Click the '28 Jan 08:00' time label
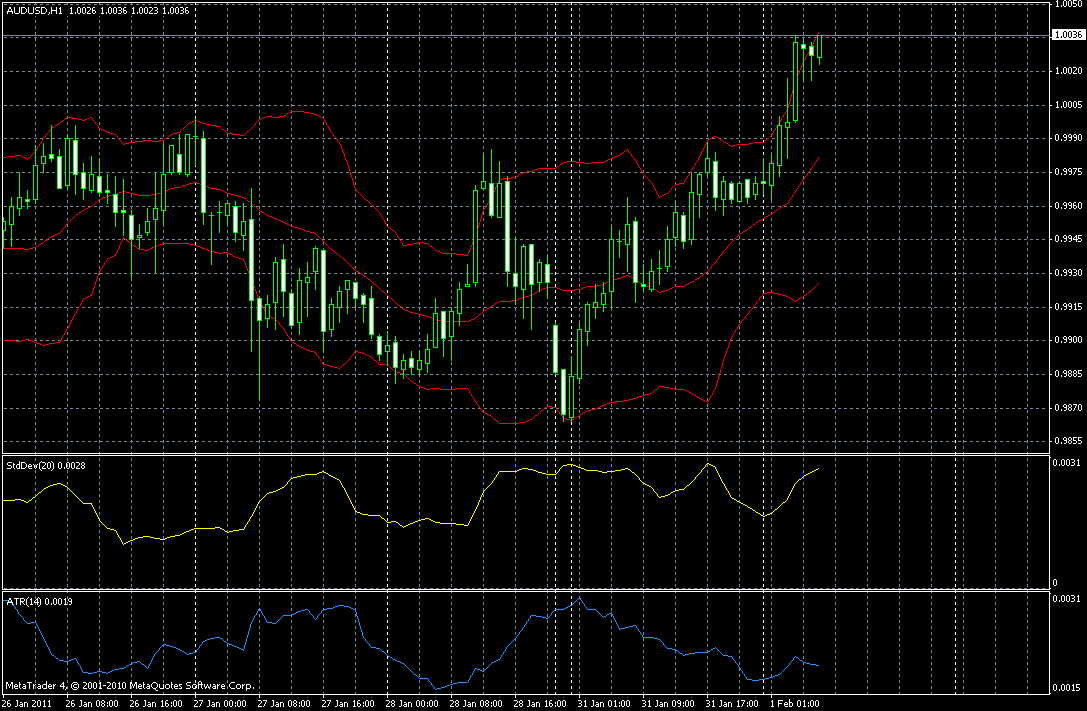The height and width of the screenshot is (711, 1087). tap(476, 704)
